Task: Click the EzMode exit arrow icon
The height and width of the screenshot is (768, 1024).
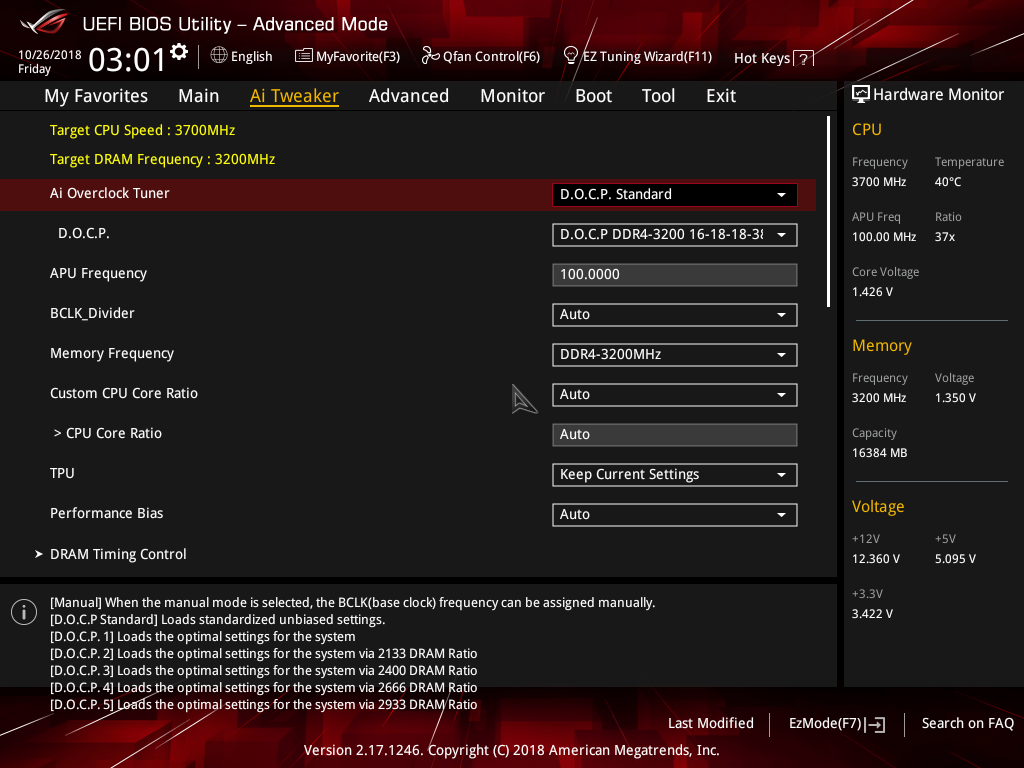Action: 876,724
